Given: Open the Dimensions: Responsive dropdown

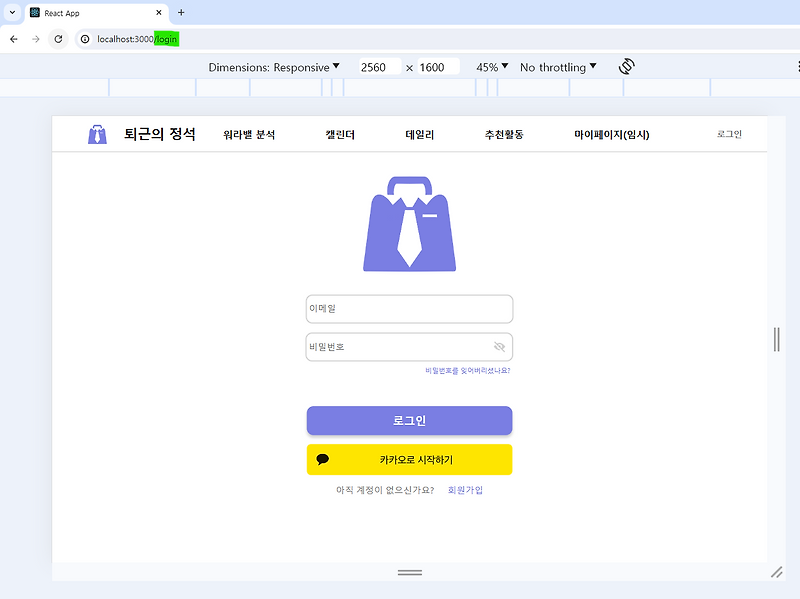Looking at the screenshot, I should pos(278,66).
